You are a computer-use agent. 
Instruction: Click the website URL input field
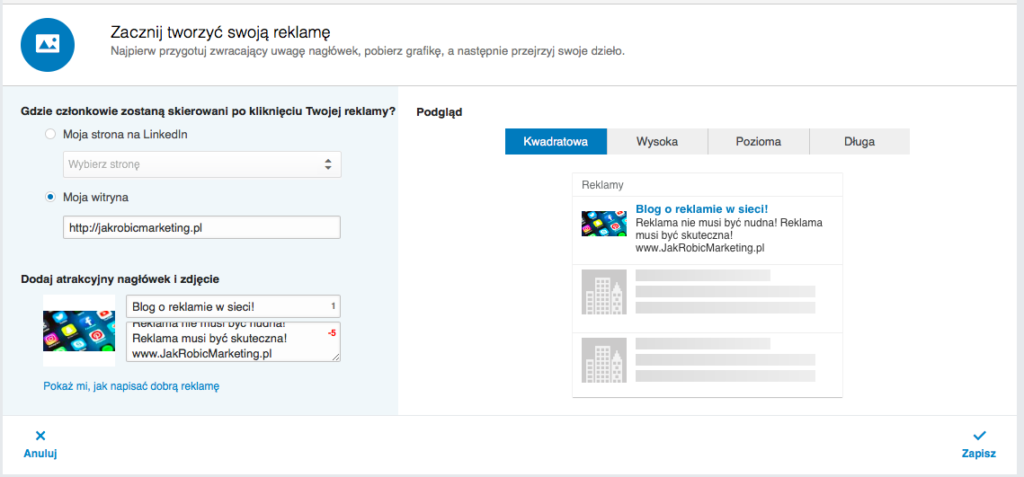pos(201,228)
